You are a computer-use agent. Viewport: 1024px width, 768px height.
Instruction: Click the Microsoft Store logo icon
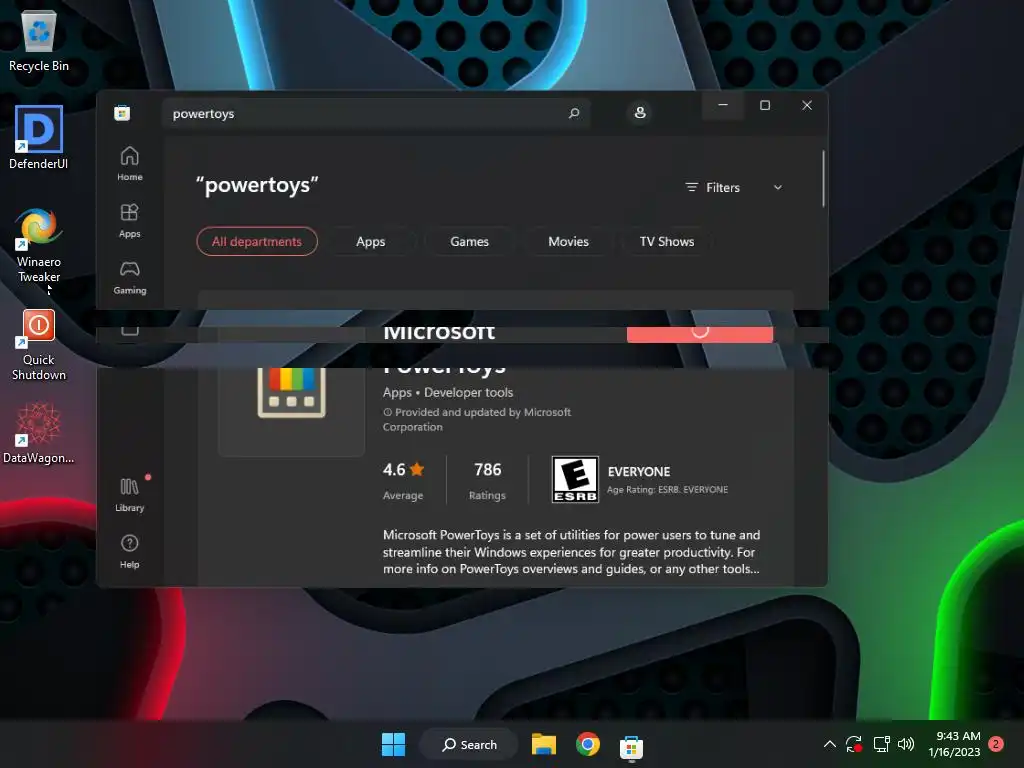[122, 113]
